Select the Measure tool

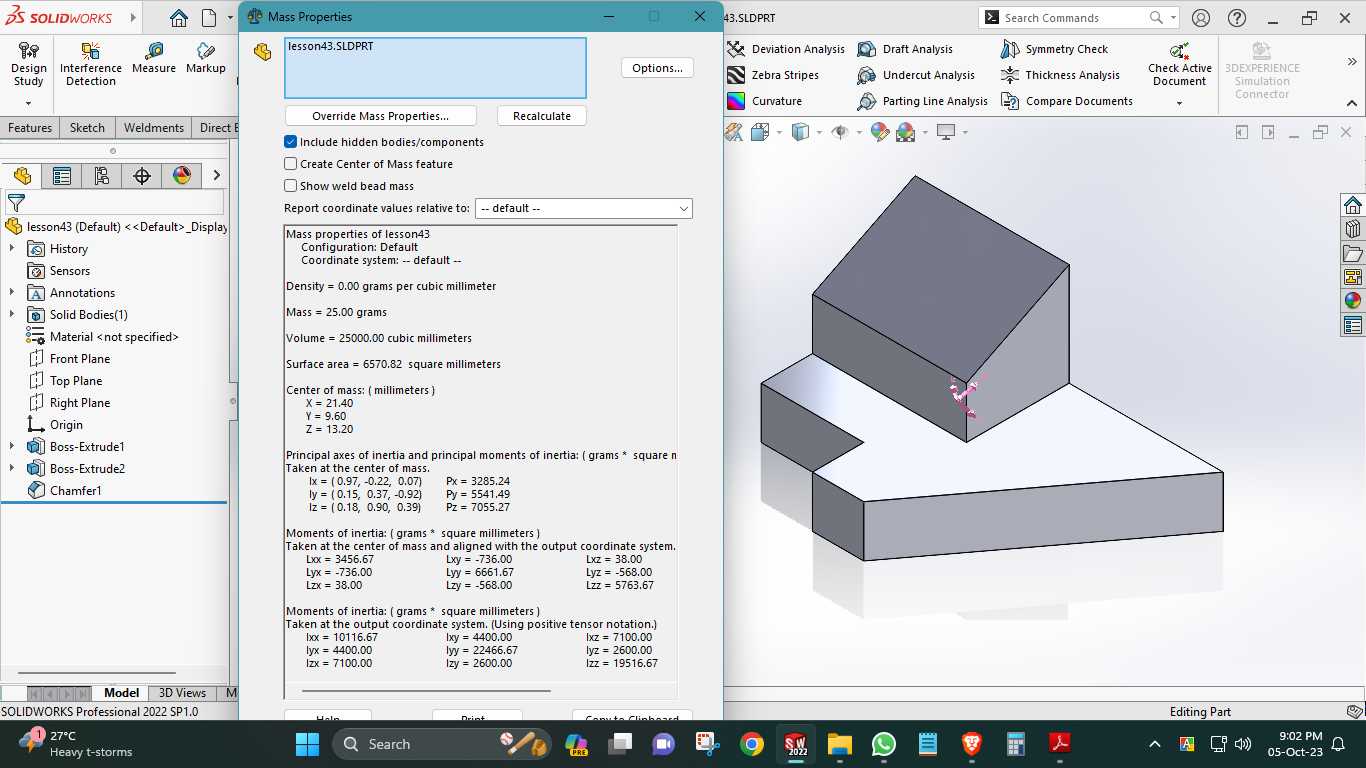click(x=153, y=58)
